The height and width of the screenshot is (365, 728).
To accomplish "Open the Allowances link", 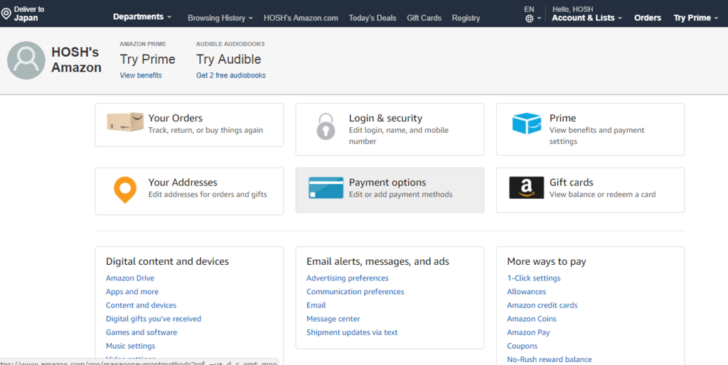I will point(526,292).
